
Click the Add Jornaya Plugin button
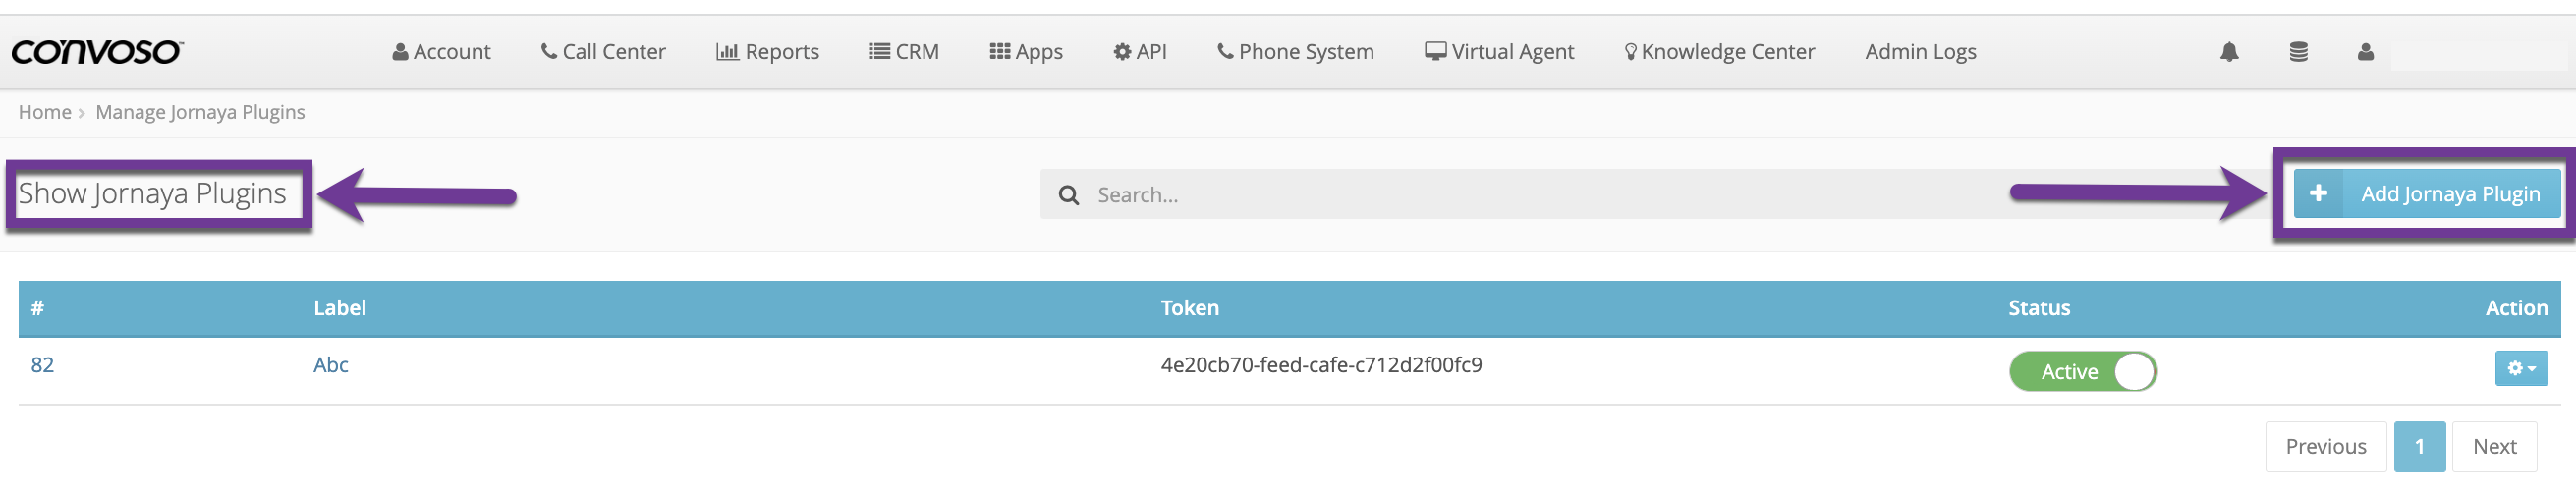coord(2426,193)
